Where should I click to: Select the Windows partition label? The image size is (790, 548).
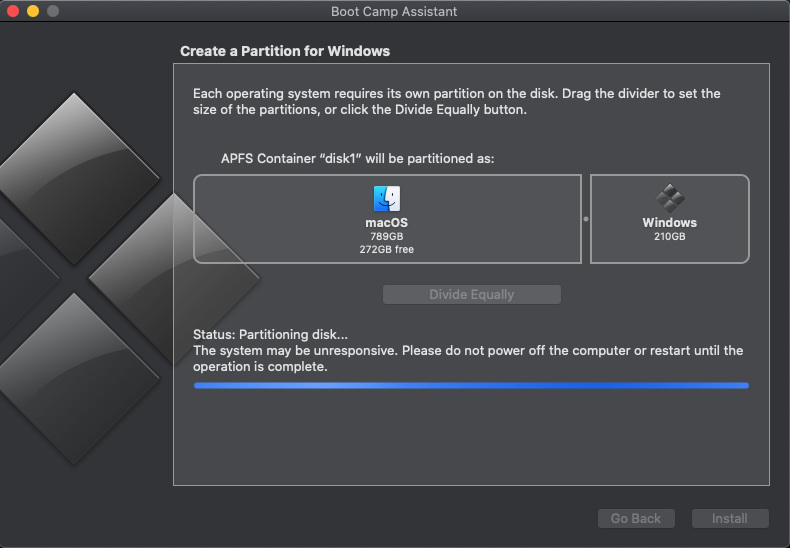click(x=670, y=223)
